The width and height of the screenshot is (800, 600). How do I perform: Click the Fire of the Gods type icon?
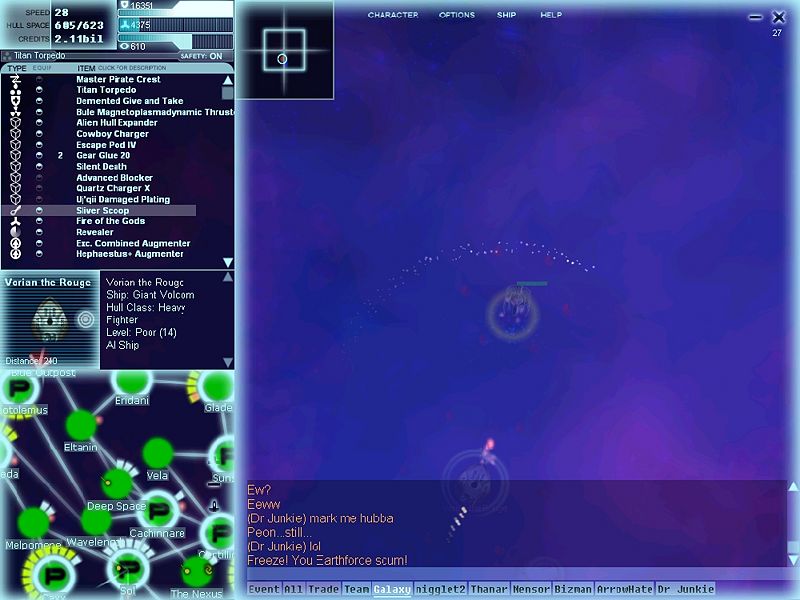tap(15, 222)
